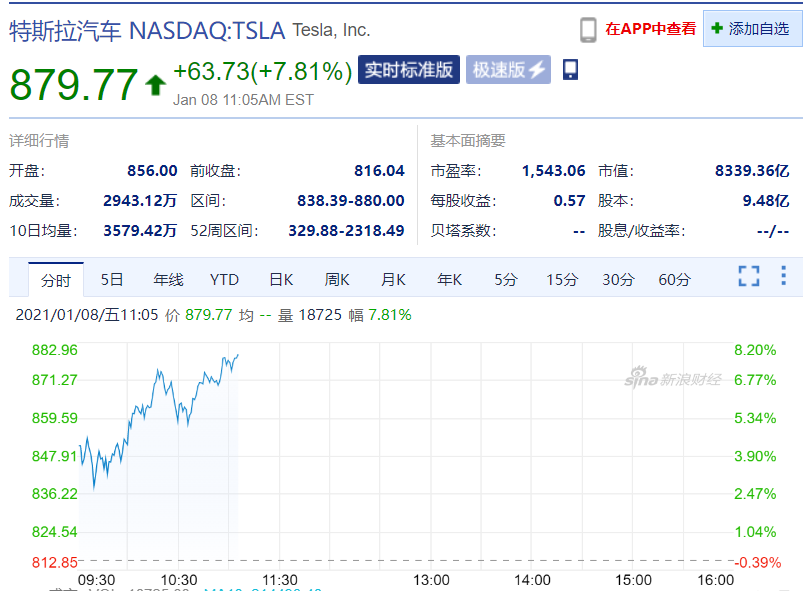Click the mobile device icon after 极速版
811x591 pixels.
pos(571,70)
